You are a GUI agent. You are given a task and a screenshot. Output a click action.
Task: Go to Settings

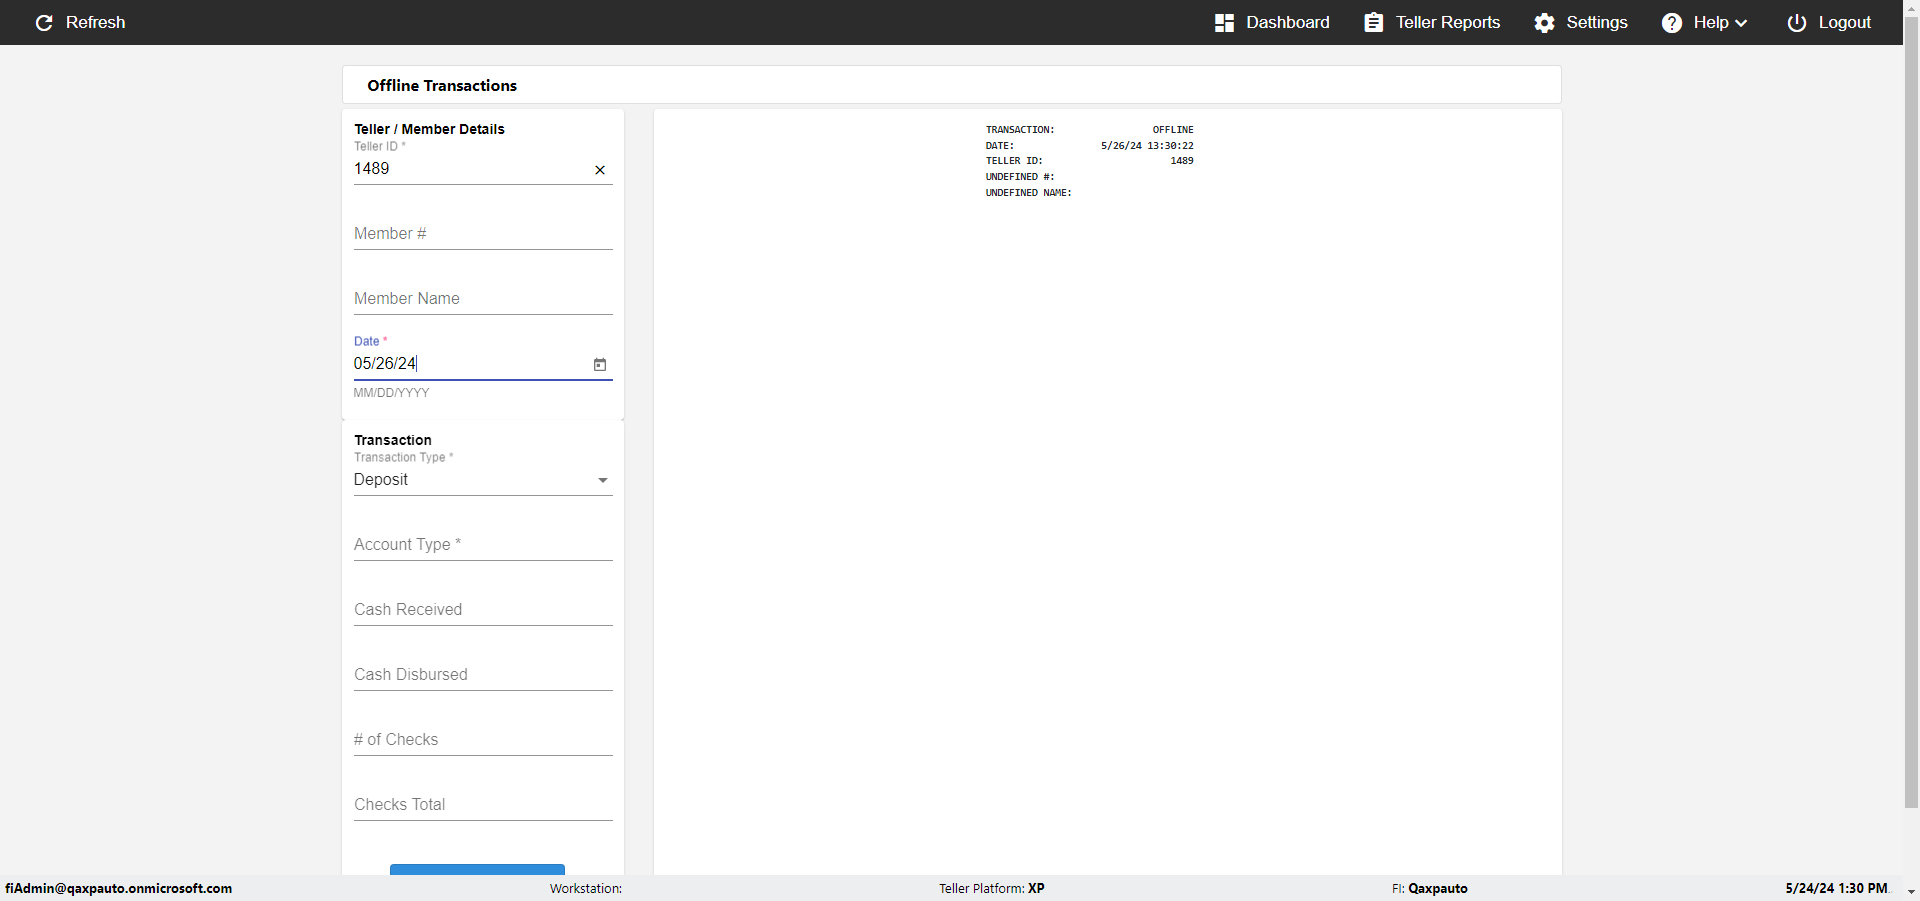tap(1581, 22)
